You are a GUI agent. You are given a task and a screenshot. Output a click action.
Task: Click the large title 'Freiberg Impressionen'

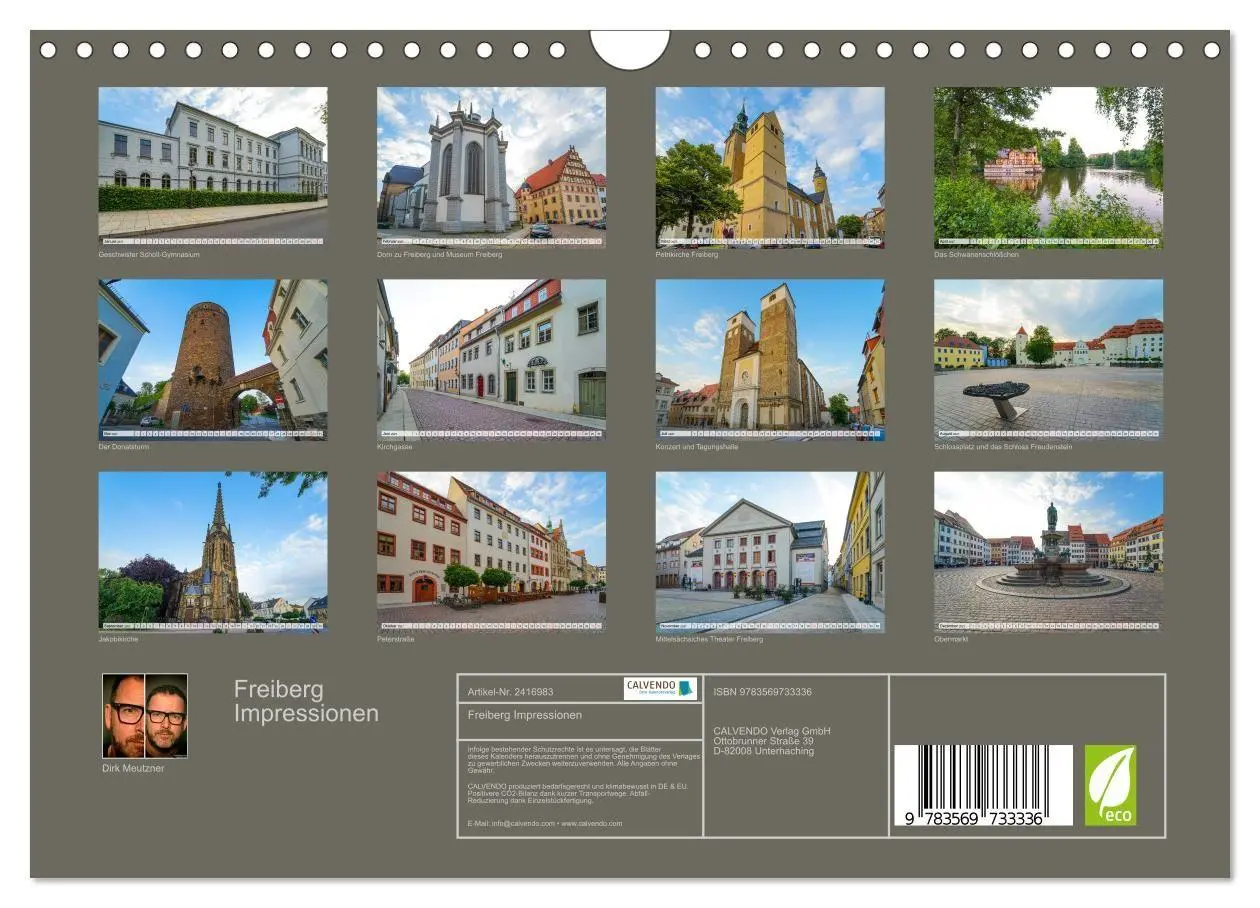[306, 701]
